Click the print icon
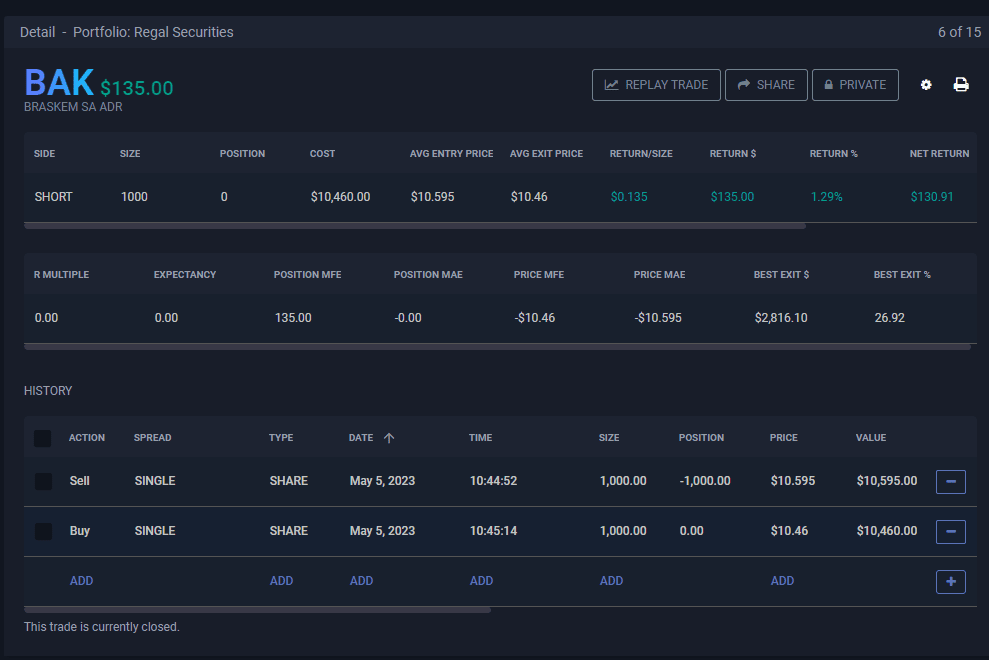 pos(961,85)
